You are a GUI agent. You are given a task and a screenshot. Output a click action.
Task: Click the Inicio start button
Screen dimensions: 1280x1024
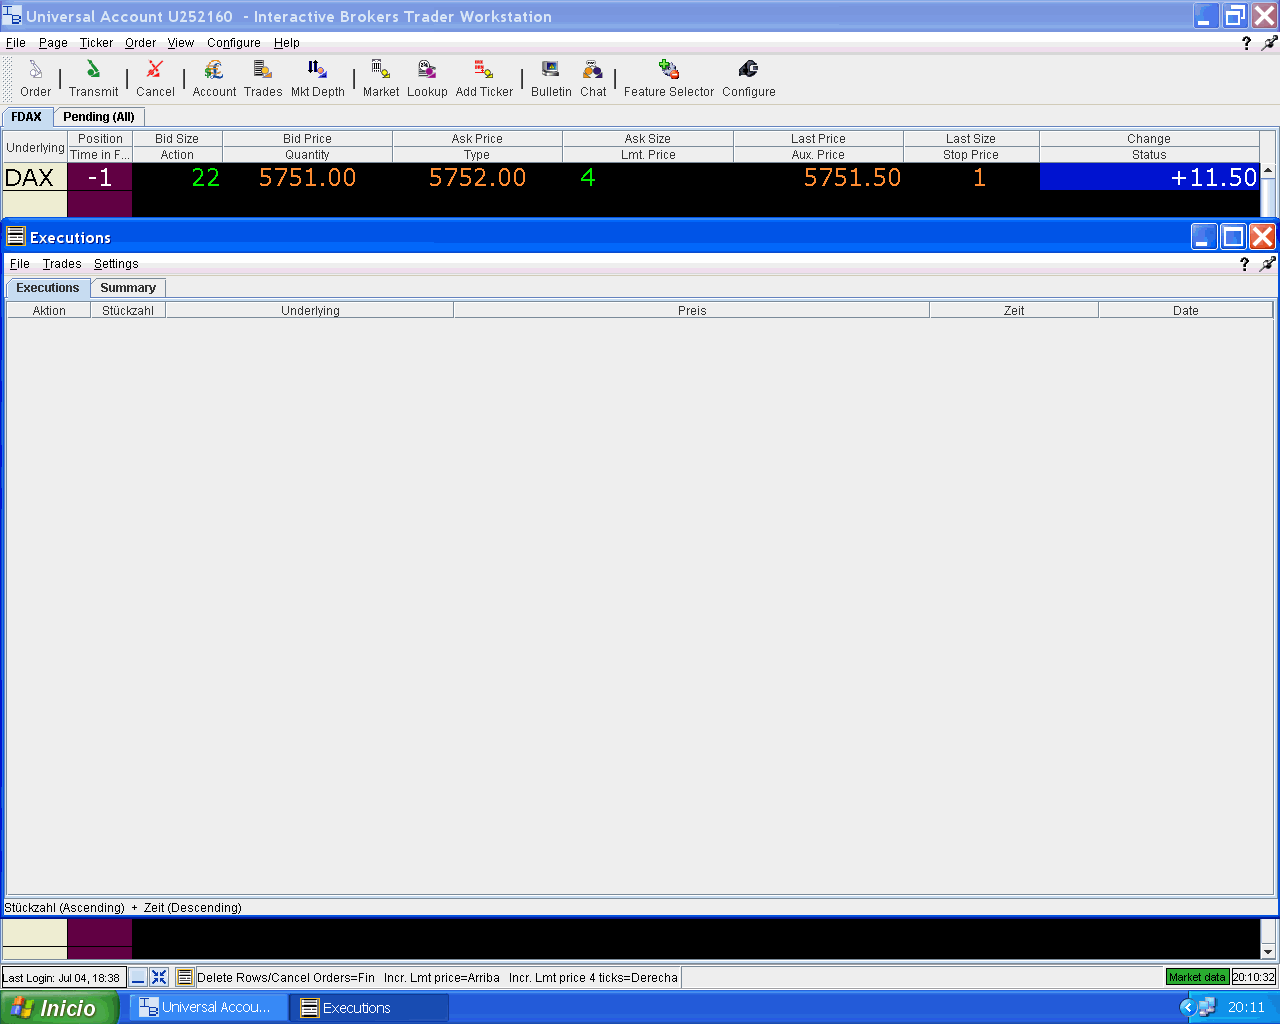[x=59, y=1007]
